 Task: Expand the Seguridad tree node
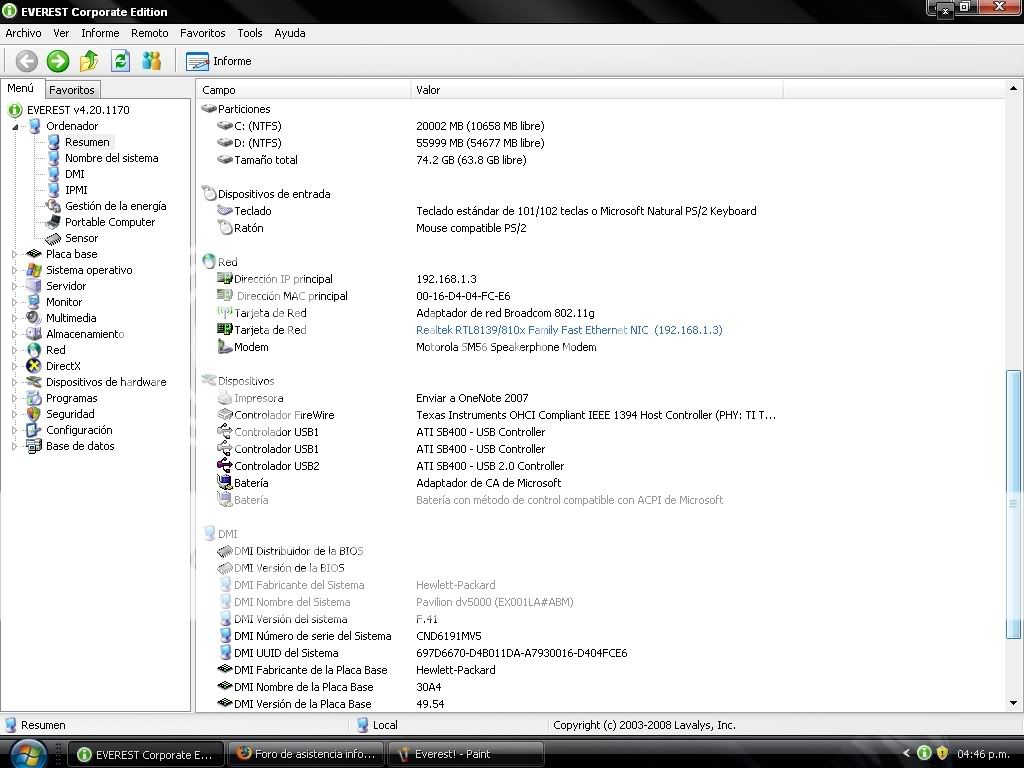(14, 414)
